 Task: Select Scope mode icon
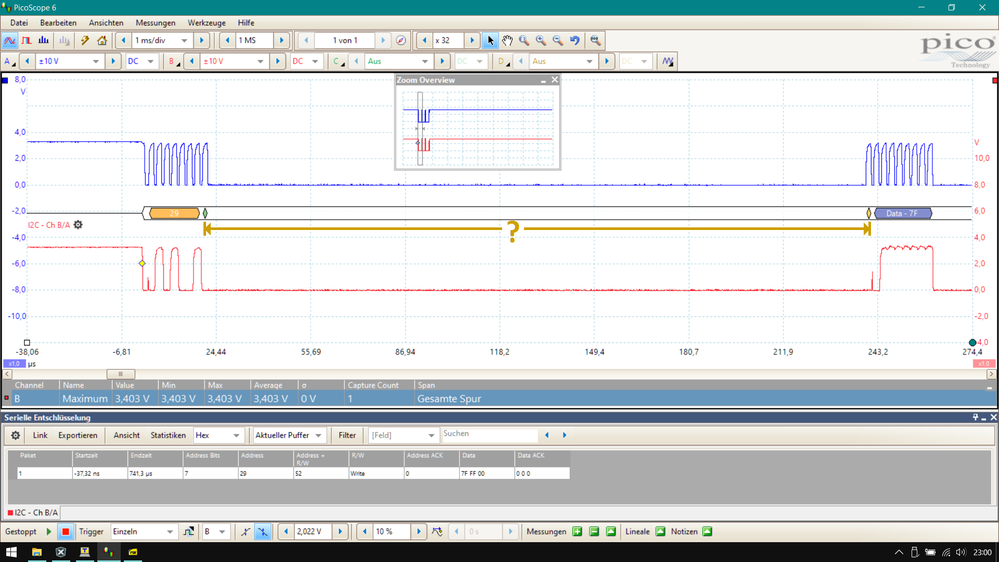(x=10, y=40)
